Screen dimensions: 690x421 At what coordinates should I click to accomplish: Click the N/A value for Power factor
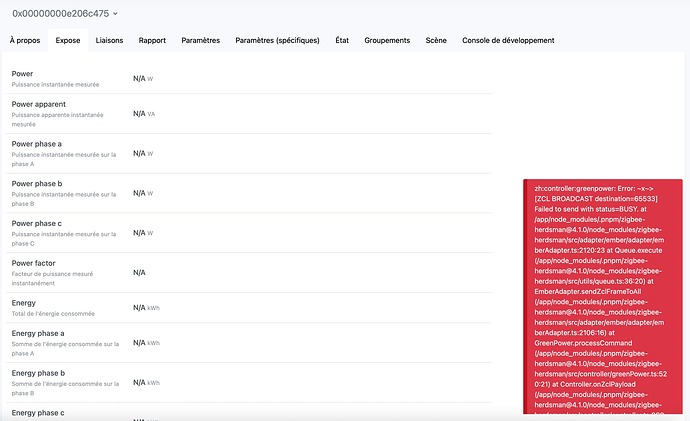pos(139,273)
